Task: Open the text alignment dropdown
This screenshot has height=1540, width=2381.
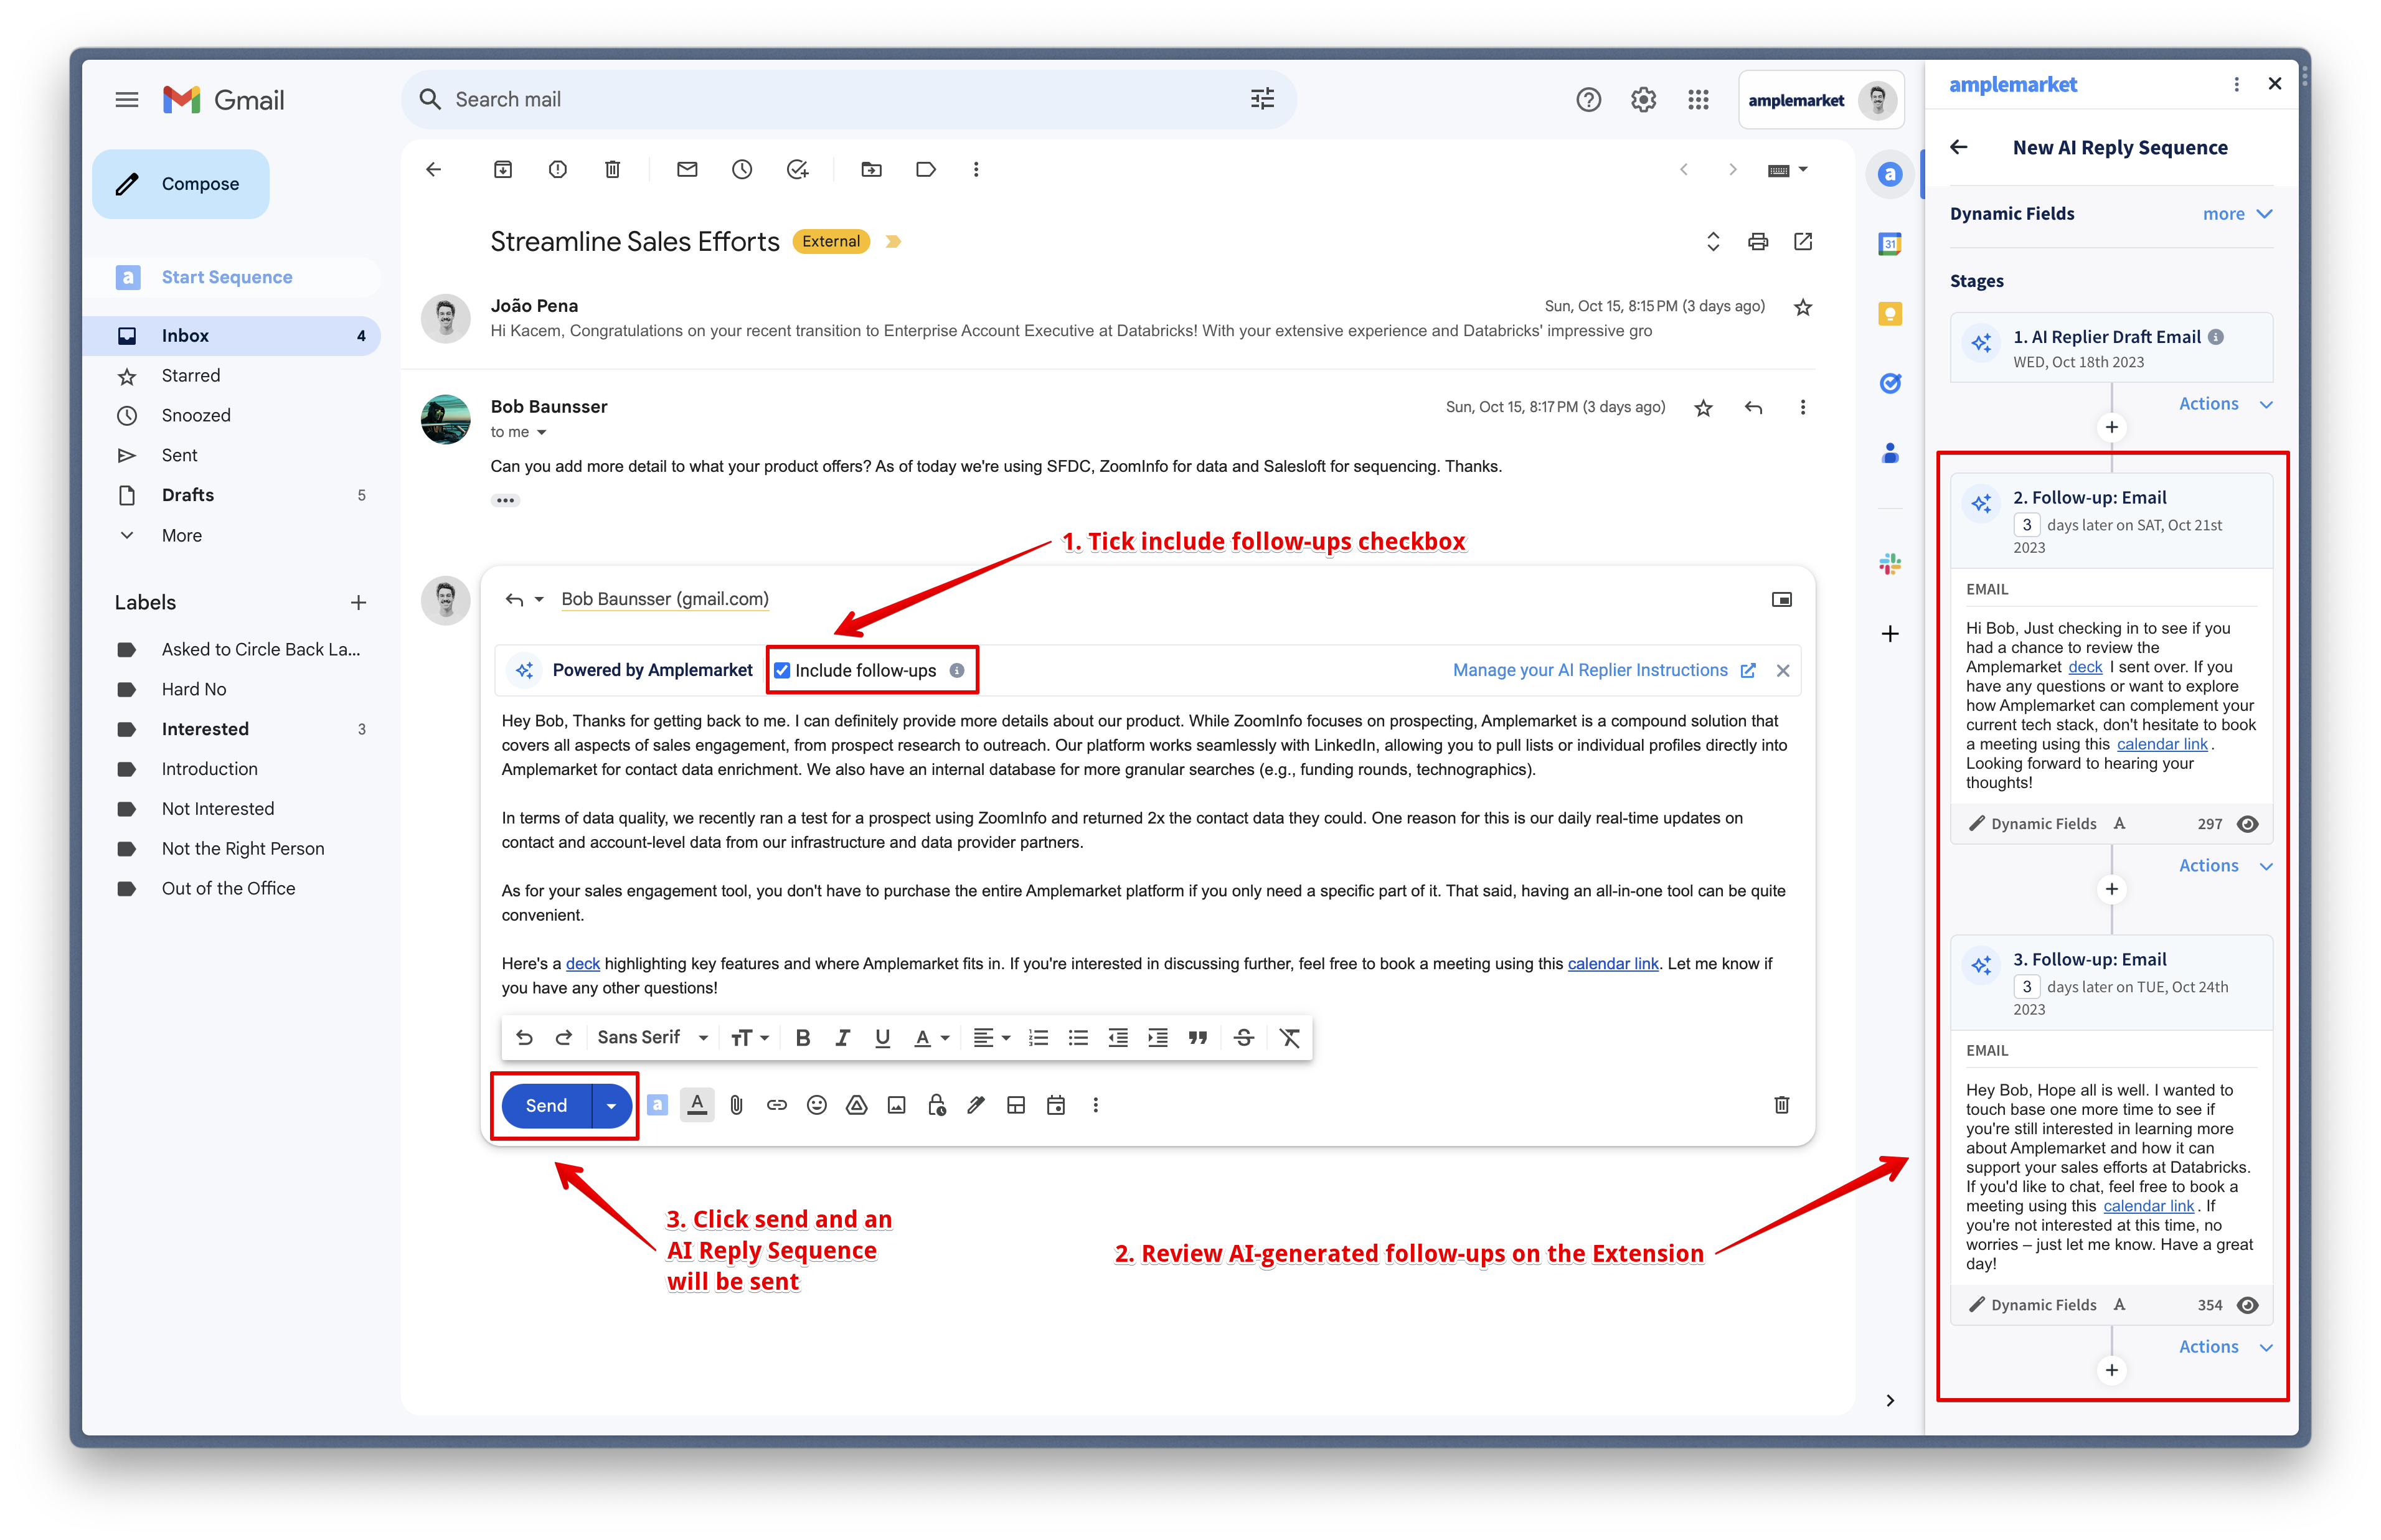Action: pos(992,1038)
